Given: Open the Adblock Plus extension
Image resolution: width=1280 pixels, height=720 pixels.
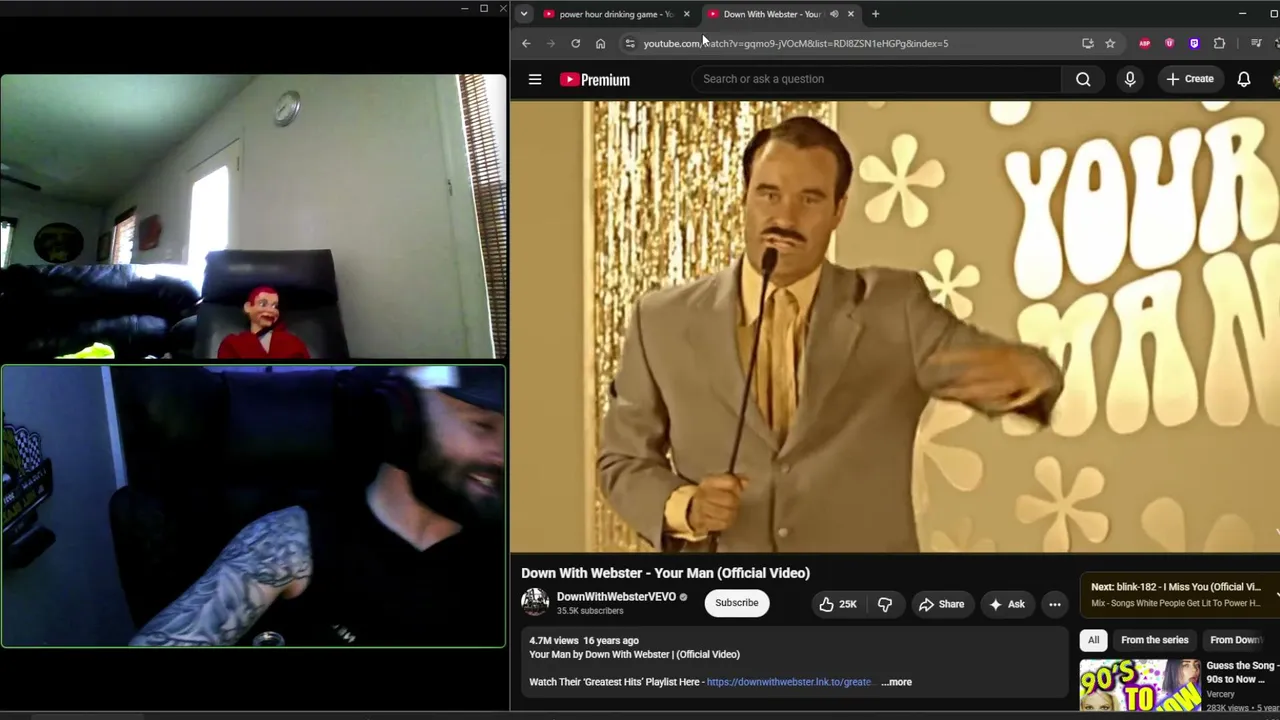Looking at the screenshot, I should (x=1145, y=43).
